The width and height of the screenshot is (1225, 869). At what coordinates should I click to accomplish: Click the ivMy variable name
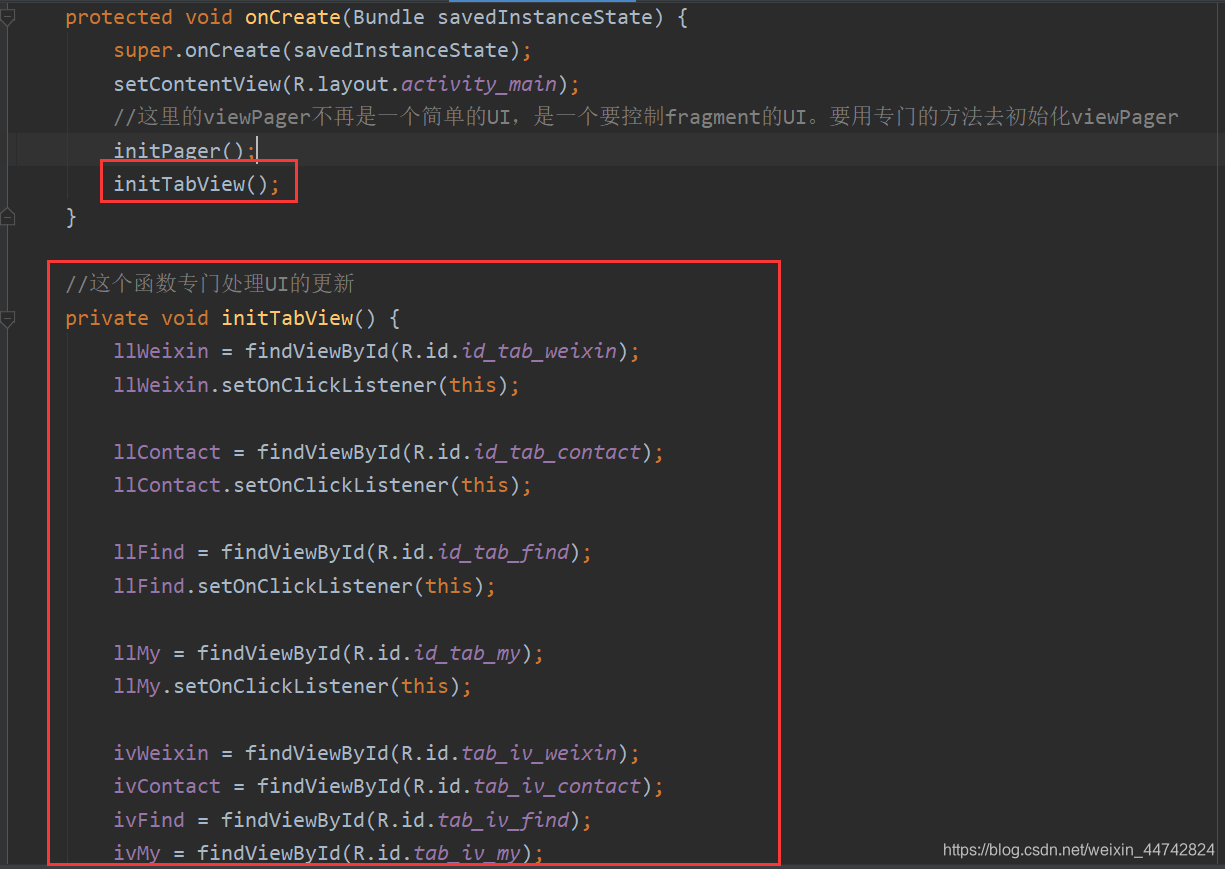(x=137, y=853)
